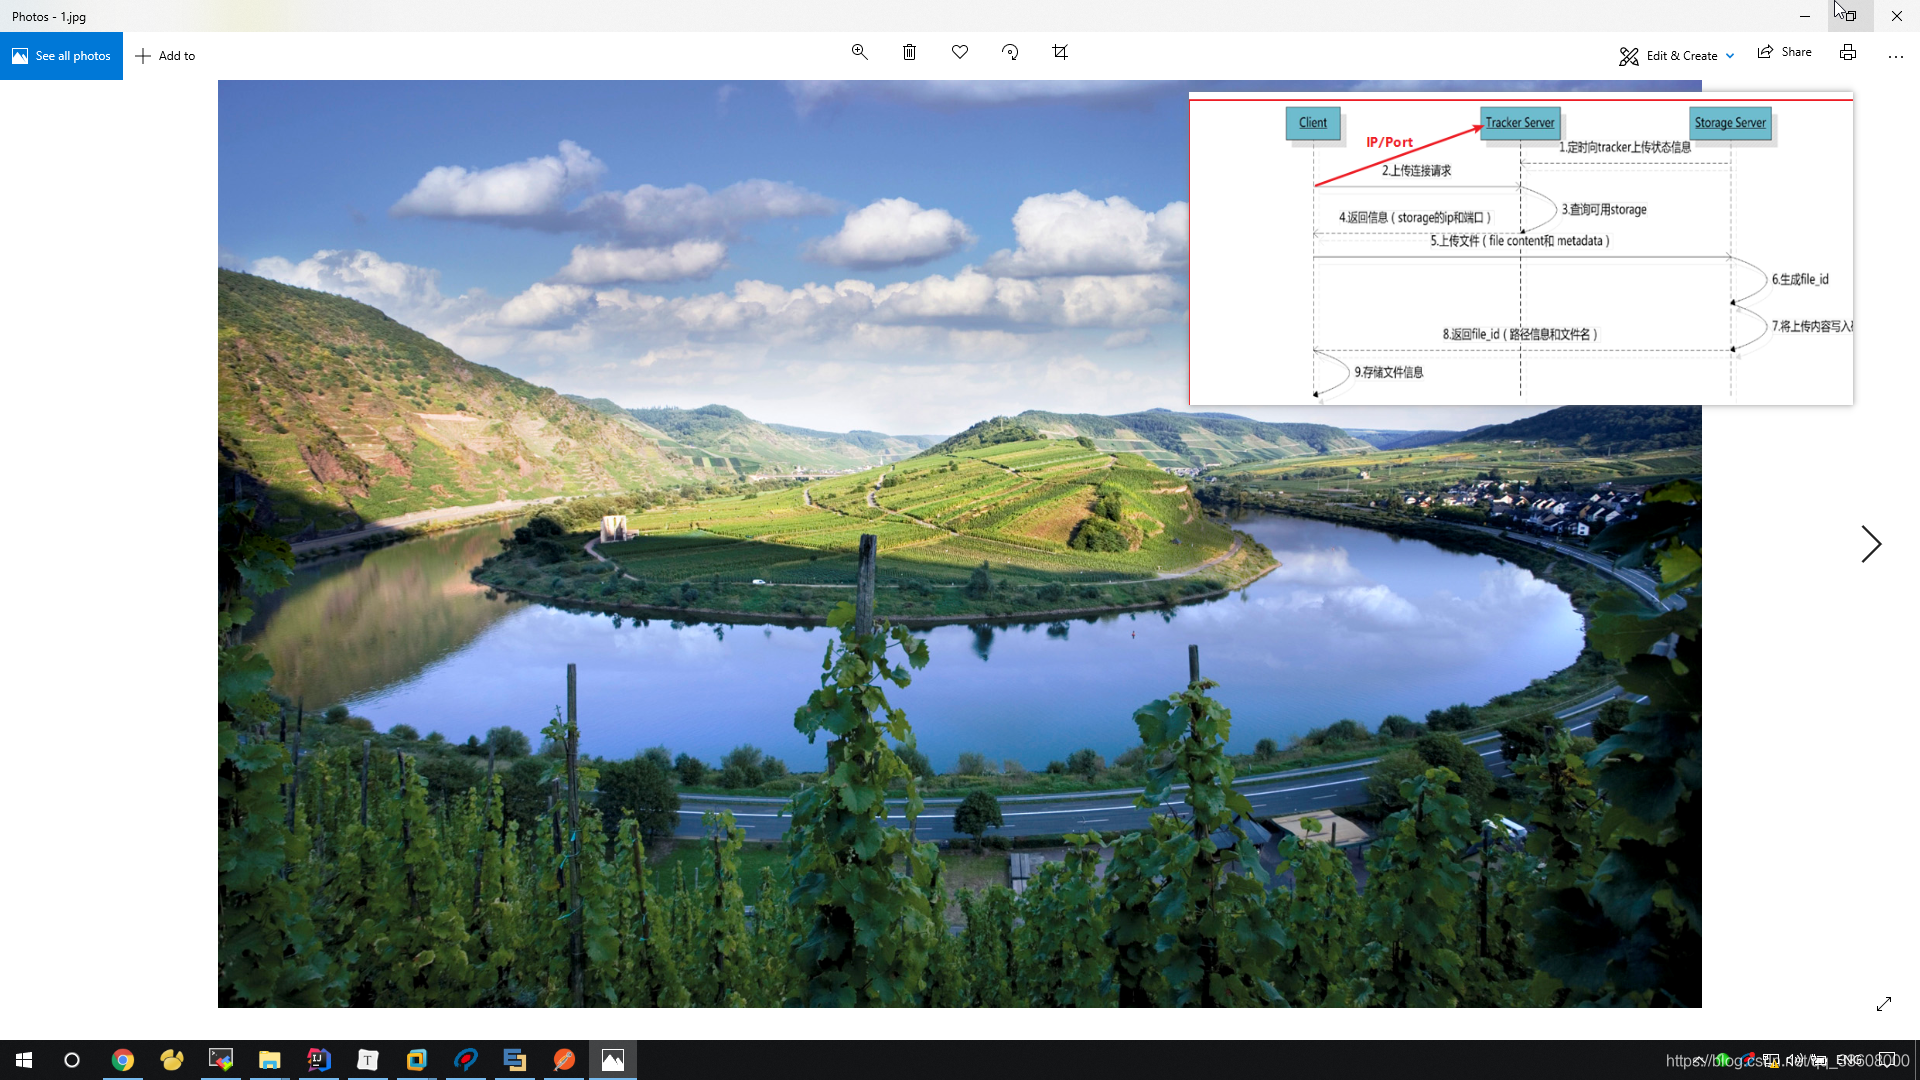Click the zoom in magnifier icon
The height and width of the screenshot is (1080, 1920).
click(858, 53)
